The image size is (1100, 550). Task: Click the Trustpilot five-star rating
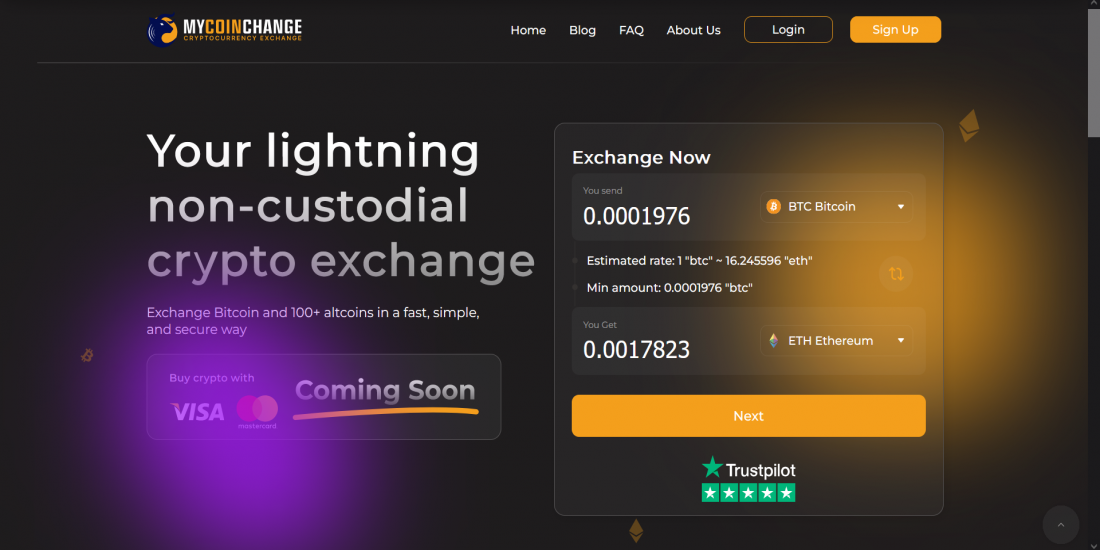pos(749,493)
